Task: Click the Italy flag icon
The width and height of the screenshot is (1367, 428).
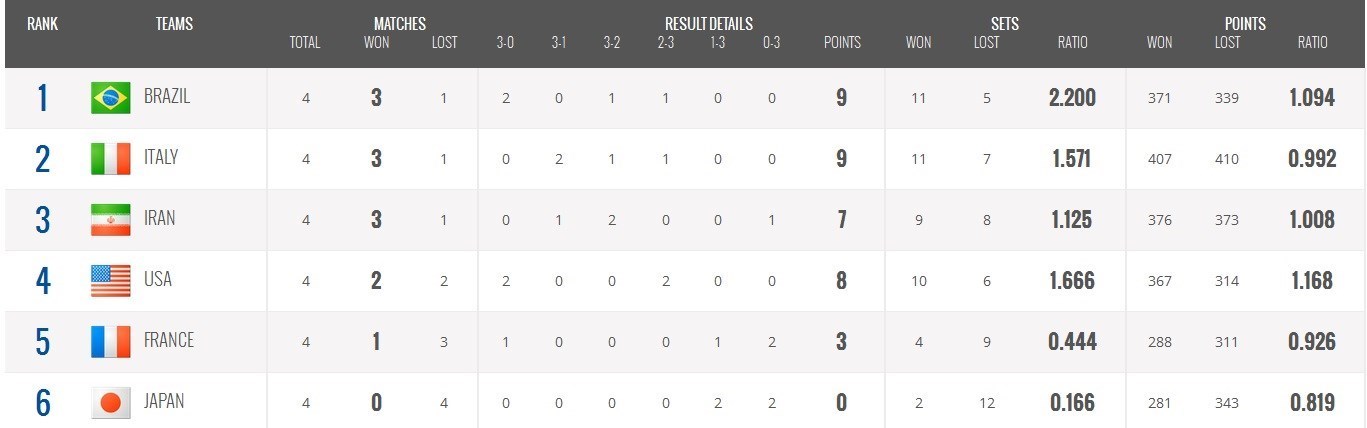Action: (110, 158)
